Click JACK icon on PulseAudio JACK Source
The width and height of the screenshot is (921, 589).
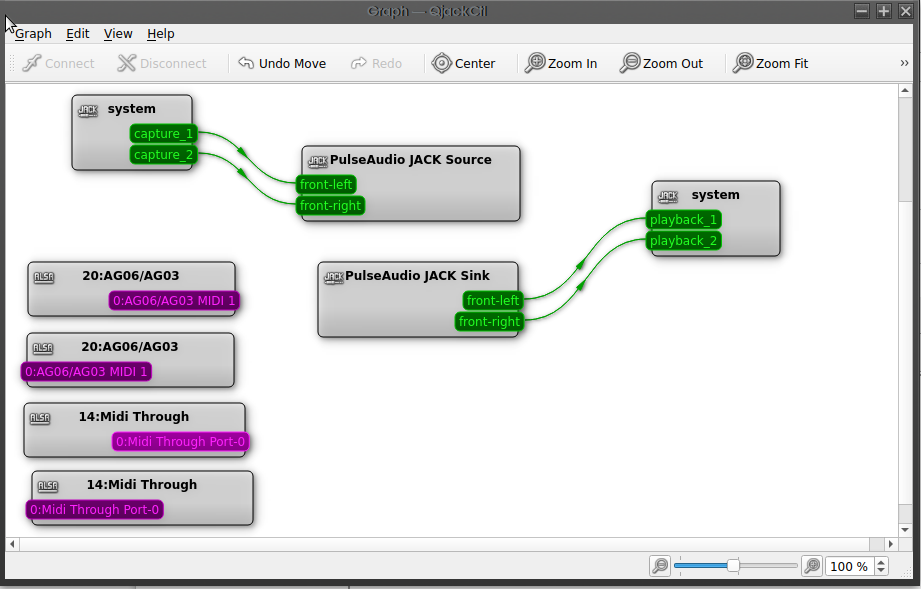pyautogui.click(x=318, y=161)
